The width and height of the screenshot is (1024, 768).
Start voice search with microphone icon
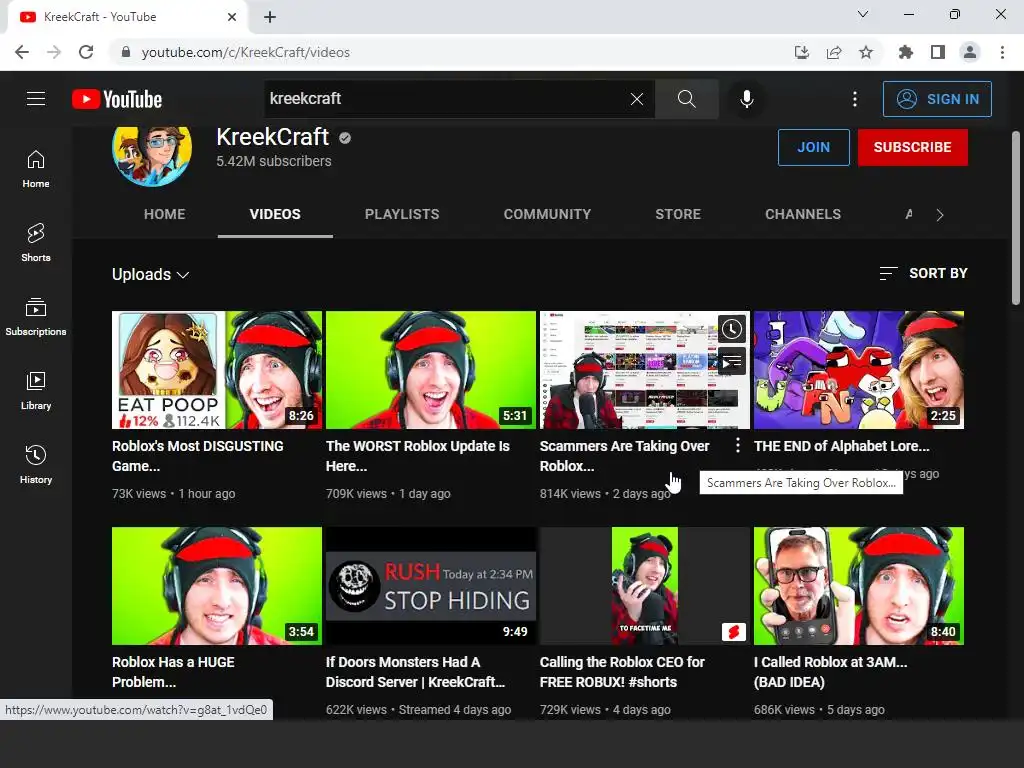[x=746, y=99]
